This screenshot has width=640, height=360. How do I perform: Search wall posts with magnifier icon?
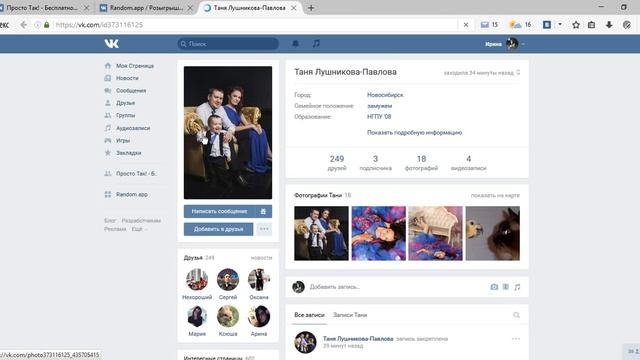(516, 315)
